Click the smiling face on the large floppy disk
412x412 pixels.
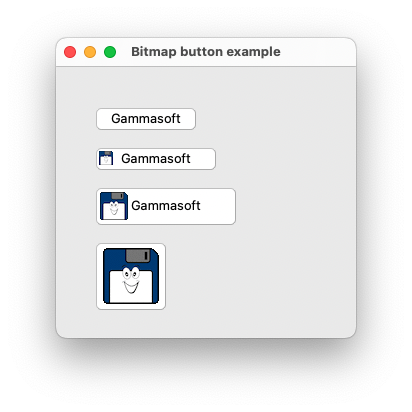(131, 280)
